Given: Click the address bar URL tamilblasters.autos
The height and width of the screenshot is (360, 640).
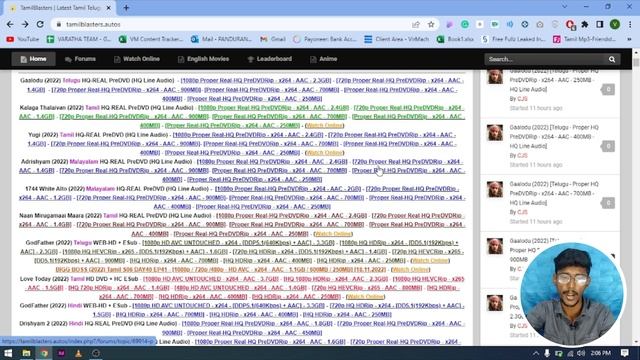Looking at the screenshot, I should tap(93, 24).
